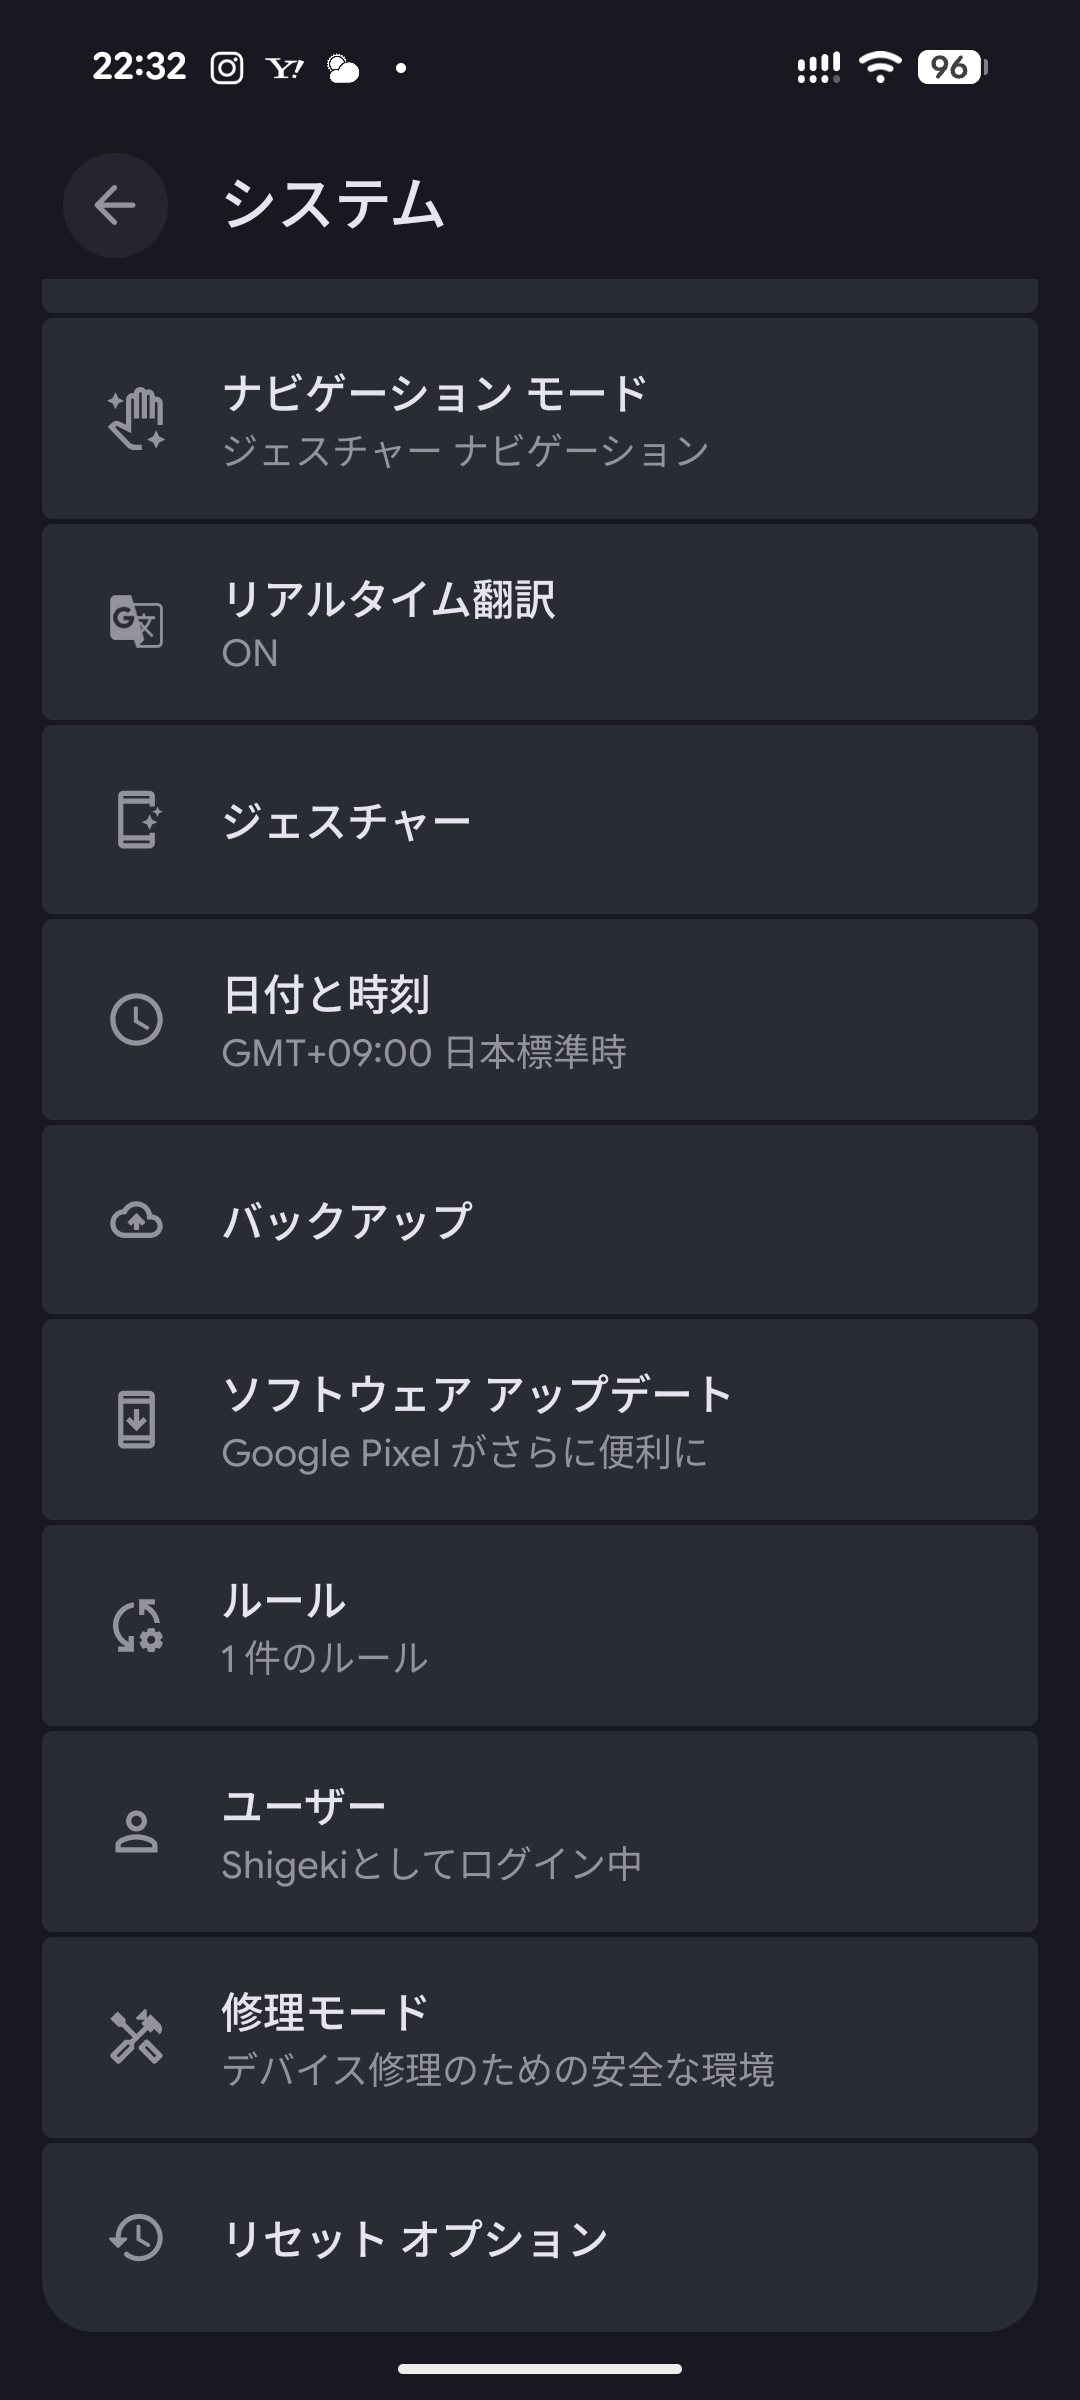Viewport: 1080px width, 2400px height.
Task: Tap the navigation mode hand gesture icon
Action: [136, 419]
